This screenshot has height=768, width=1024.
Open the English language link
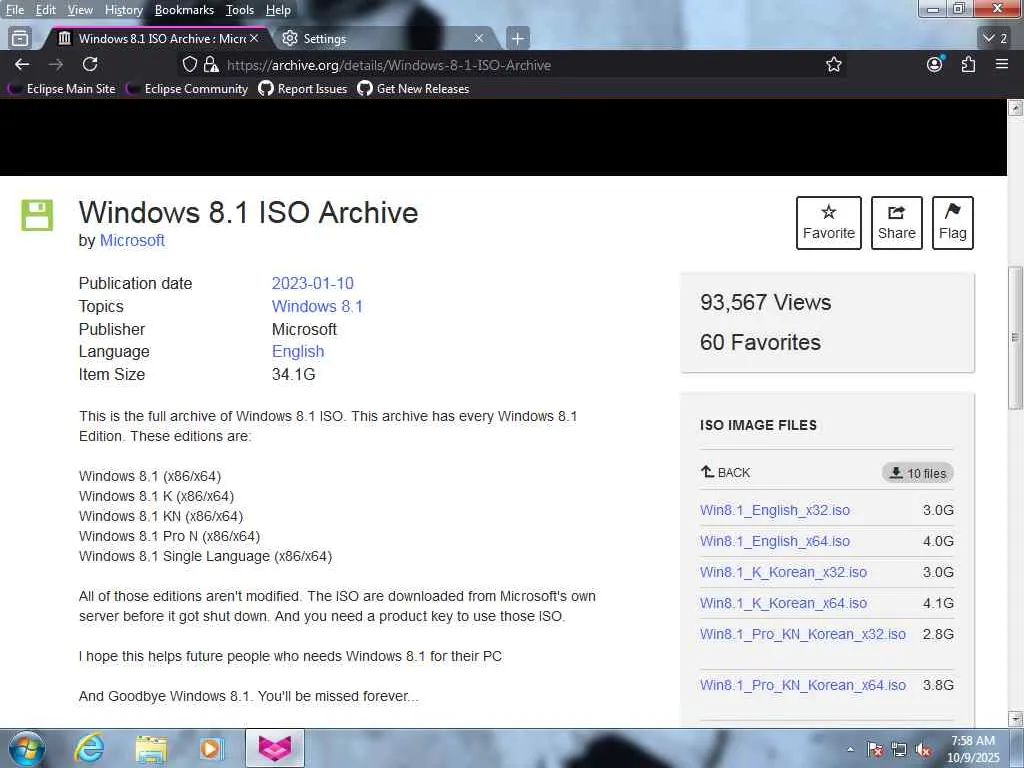[x=298, y=351]
